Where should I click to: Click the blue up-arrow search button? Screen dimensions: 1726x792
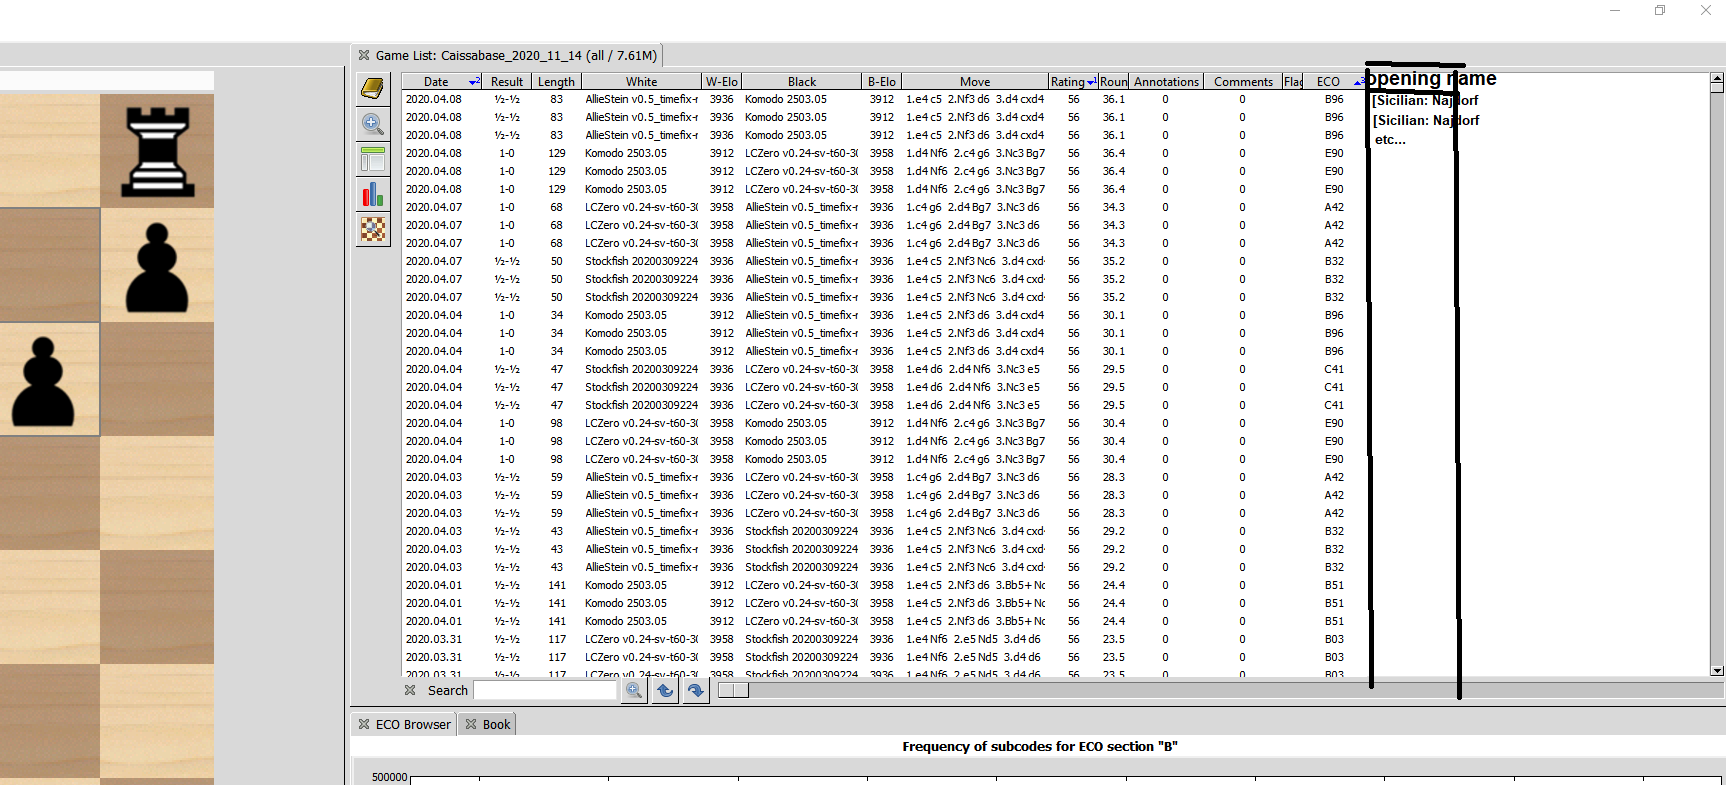(665, 691)
